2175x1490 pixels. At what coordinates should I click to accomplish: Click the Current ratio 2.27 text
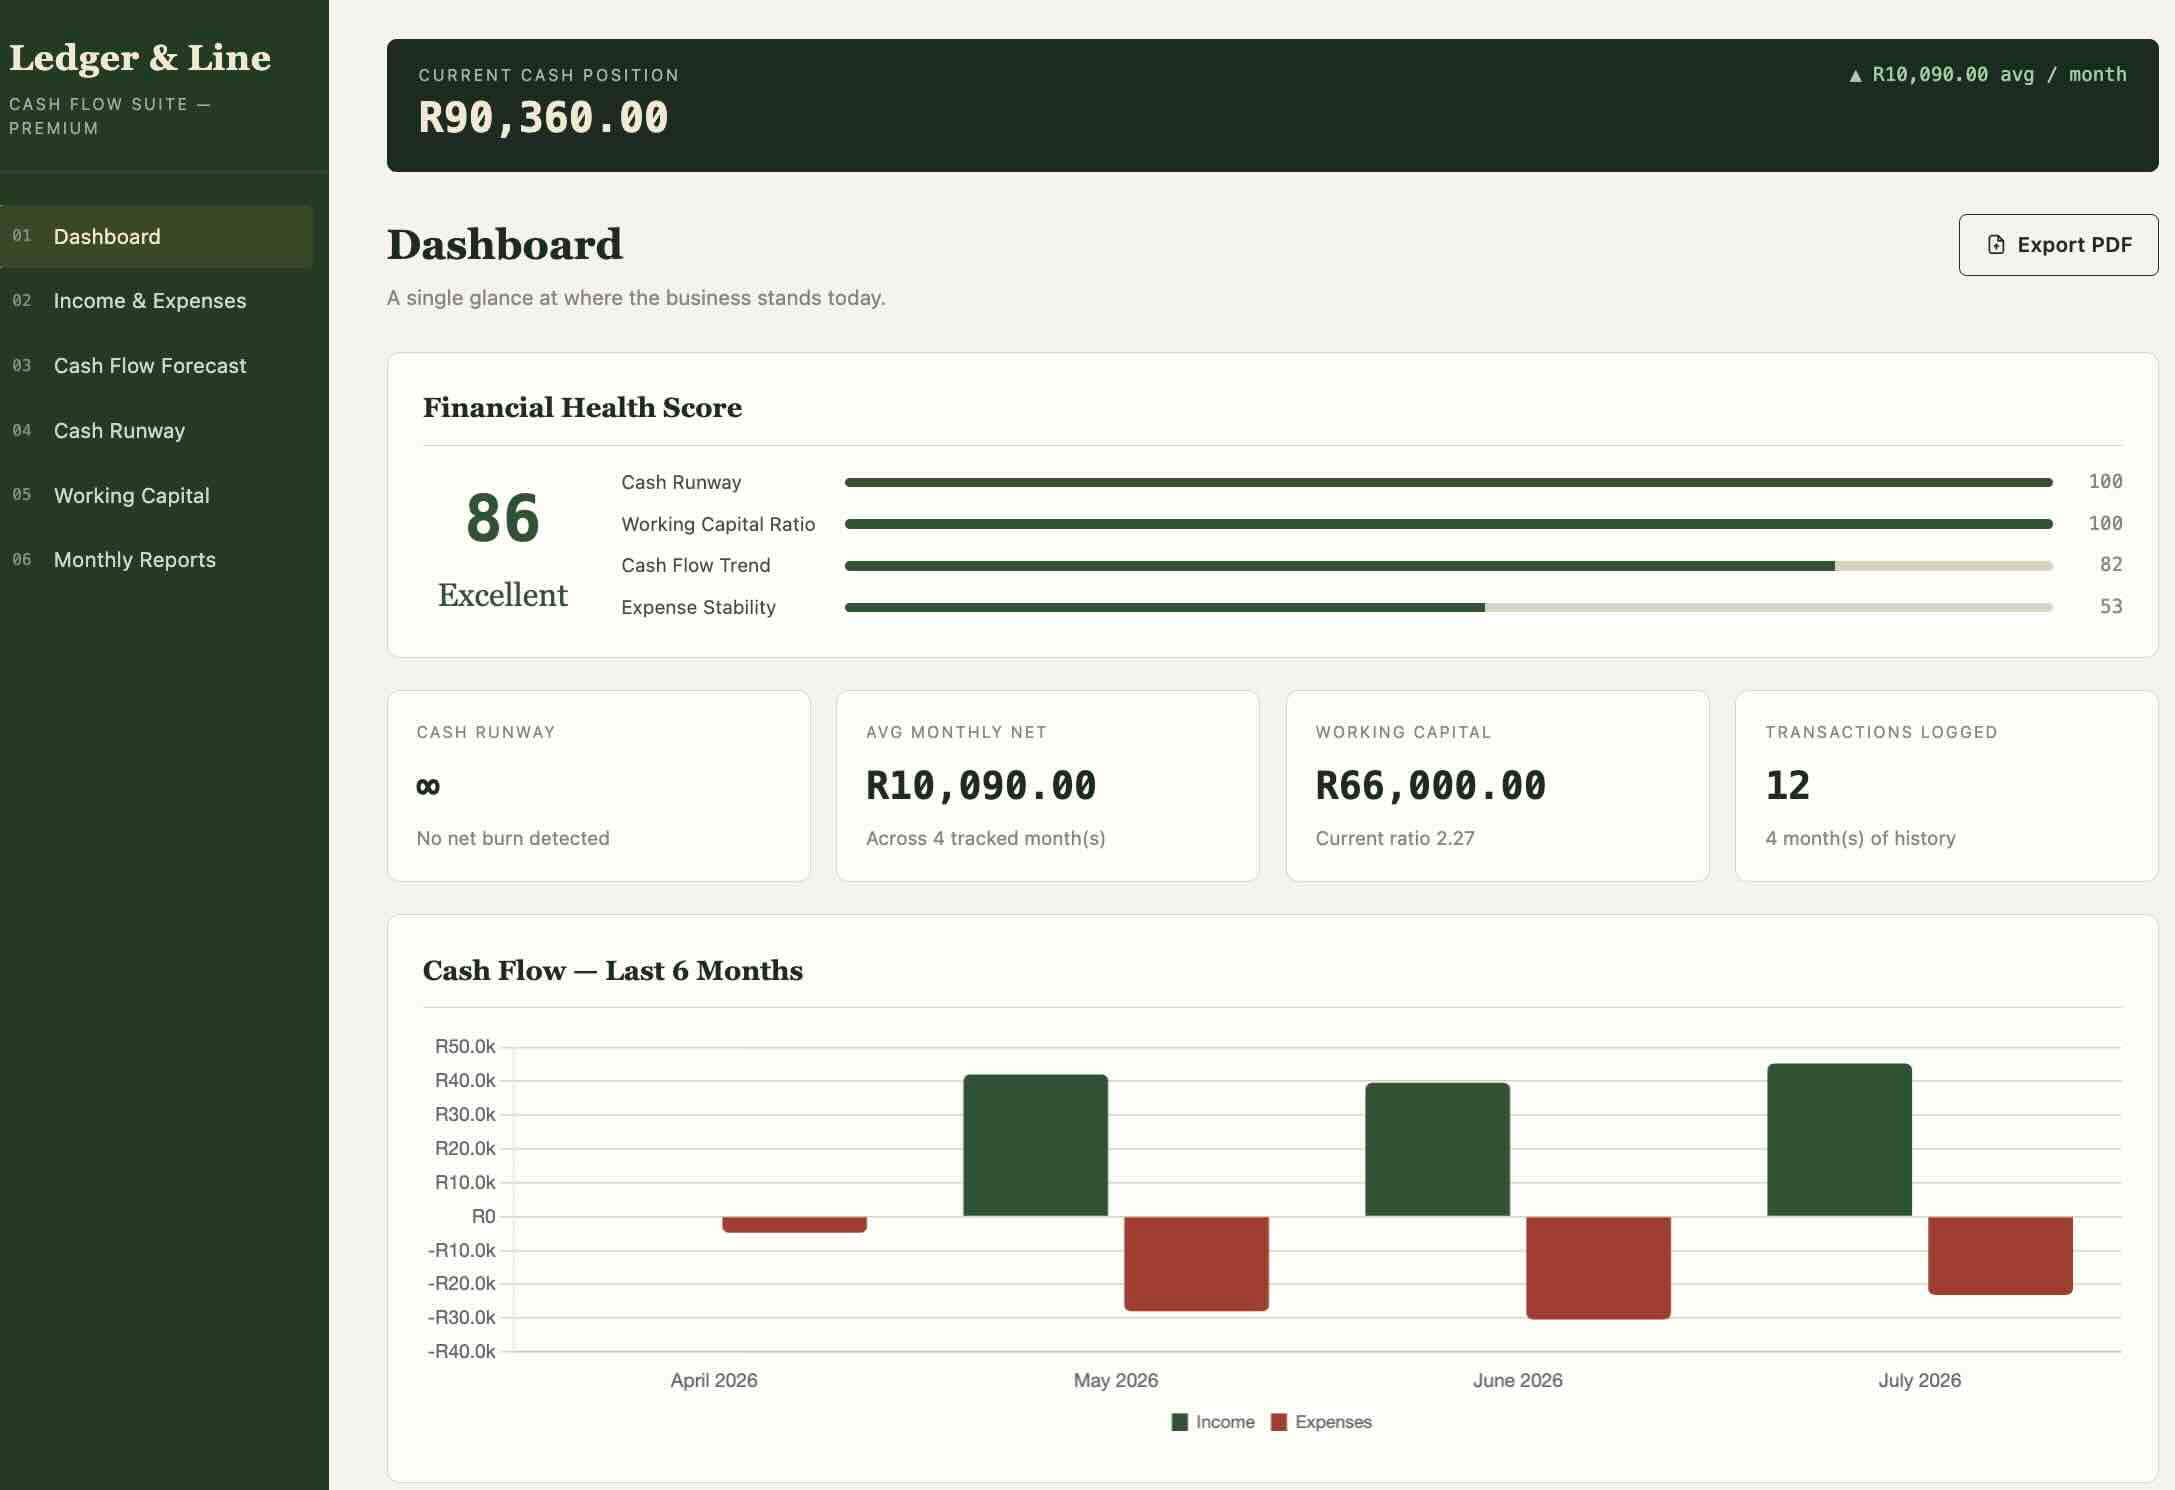(x=1395, y=839)
